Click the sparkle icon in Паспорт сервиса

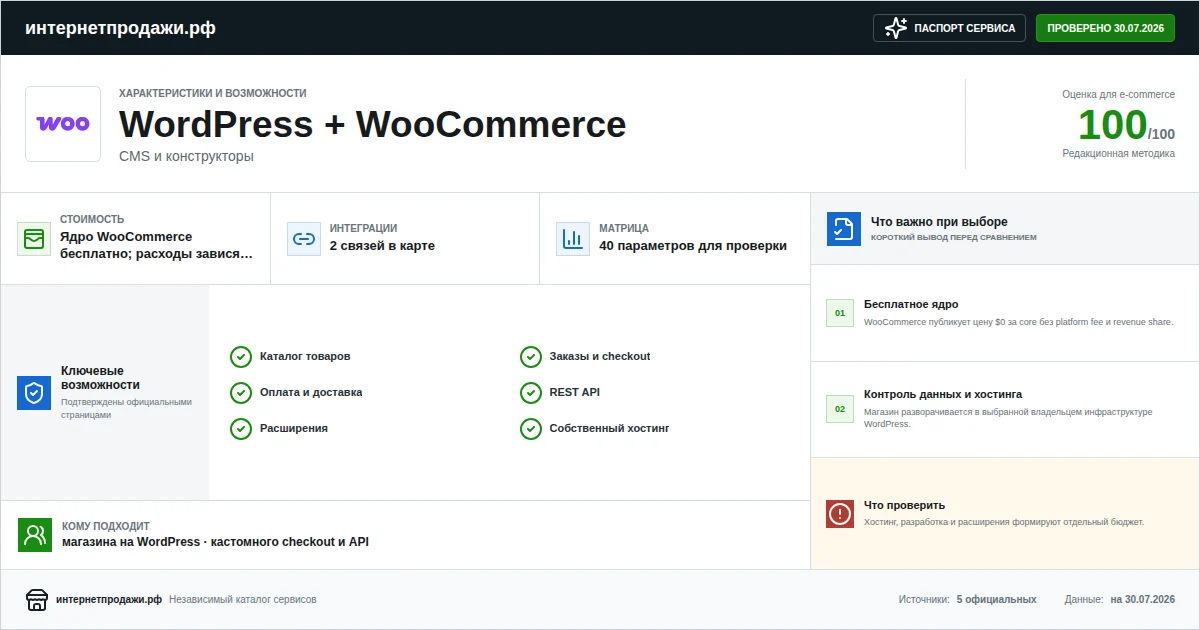(x=896, y=28)
